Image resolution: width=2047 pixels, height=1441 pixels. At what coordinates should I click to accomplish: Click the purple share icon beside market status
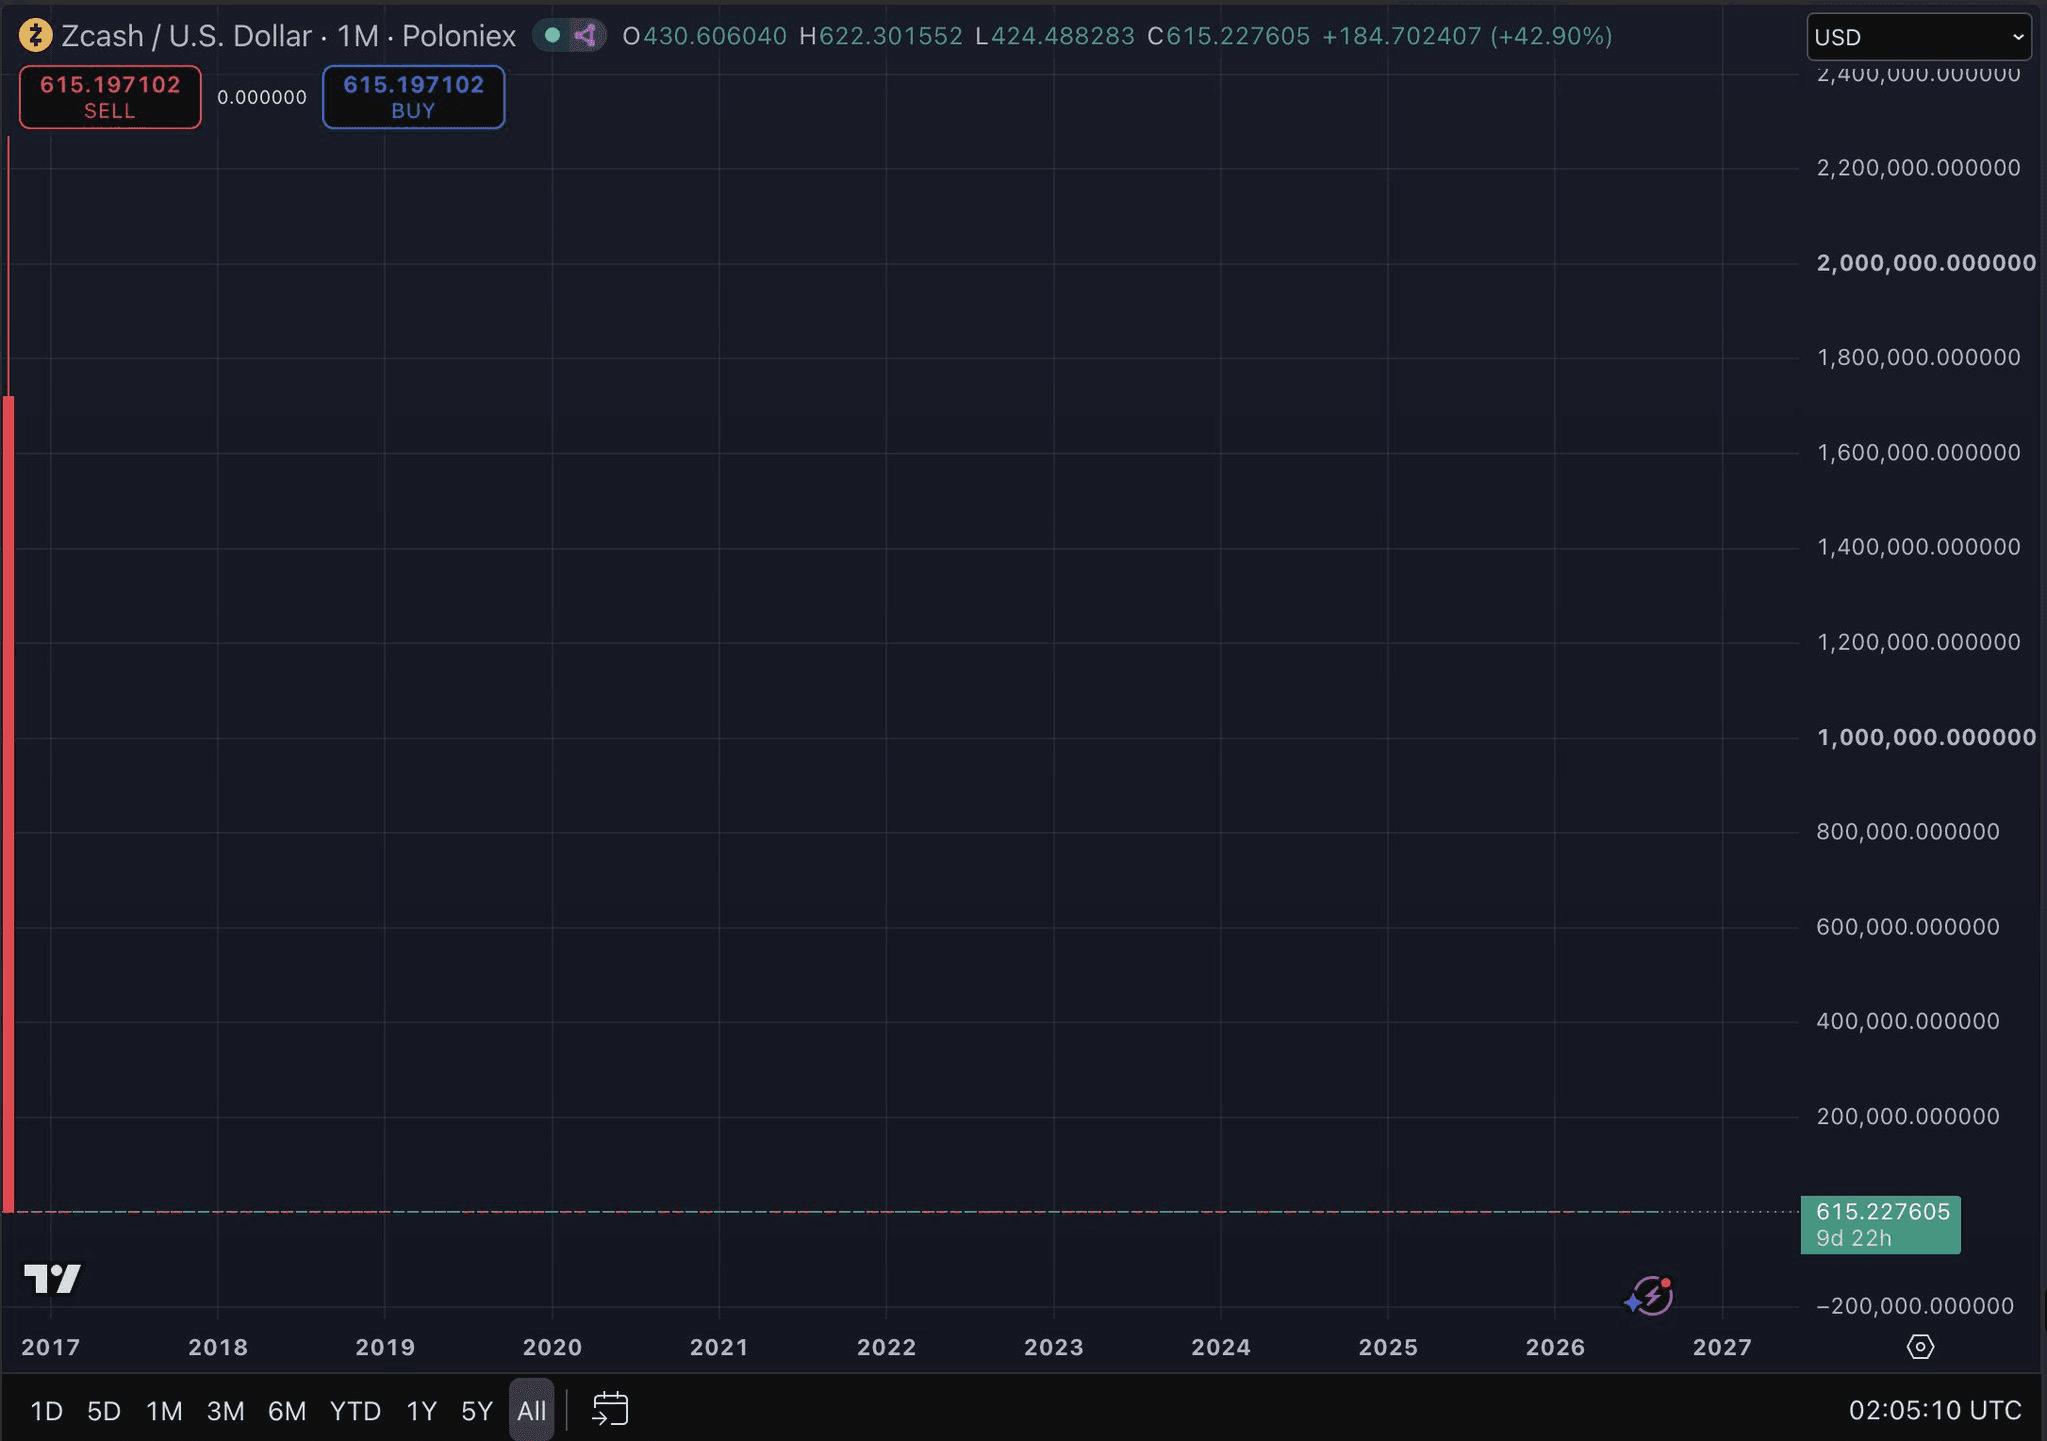pyautogui.click(x=586, y=36)
